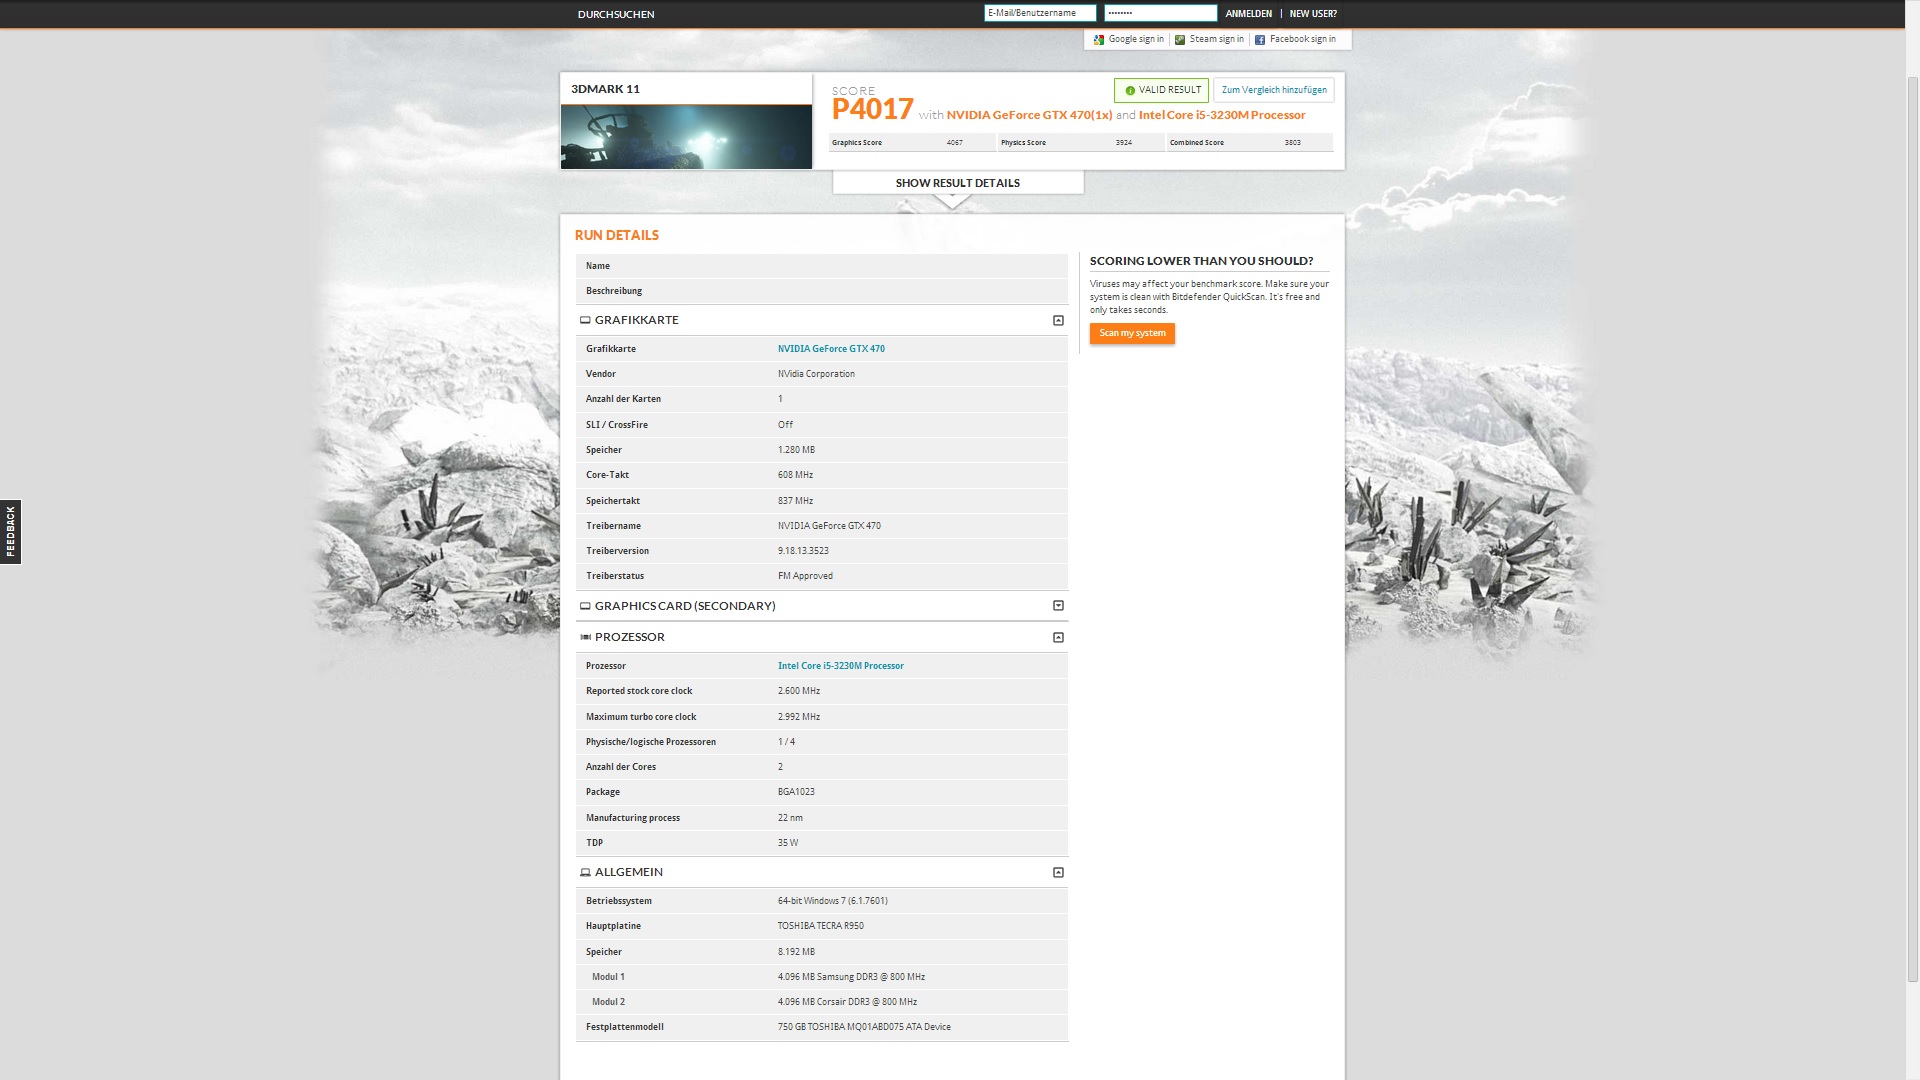The image size is (1920, 1080).
Task: Open the Intel Core i5-3230M Processor link
Action: [x=840, y=666]
